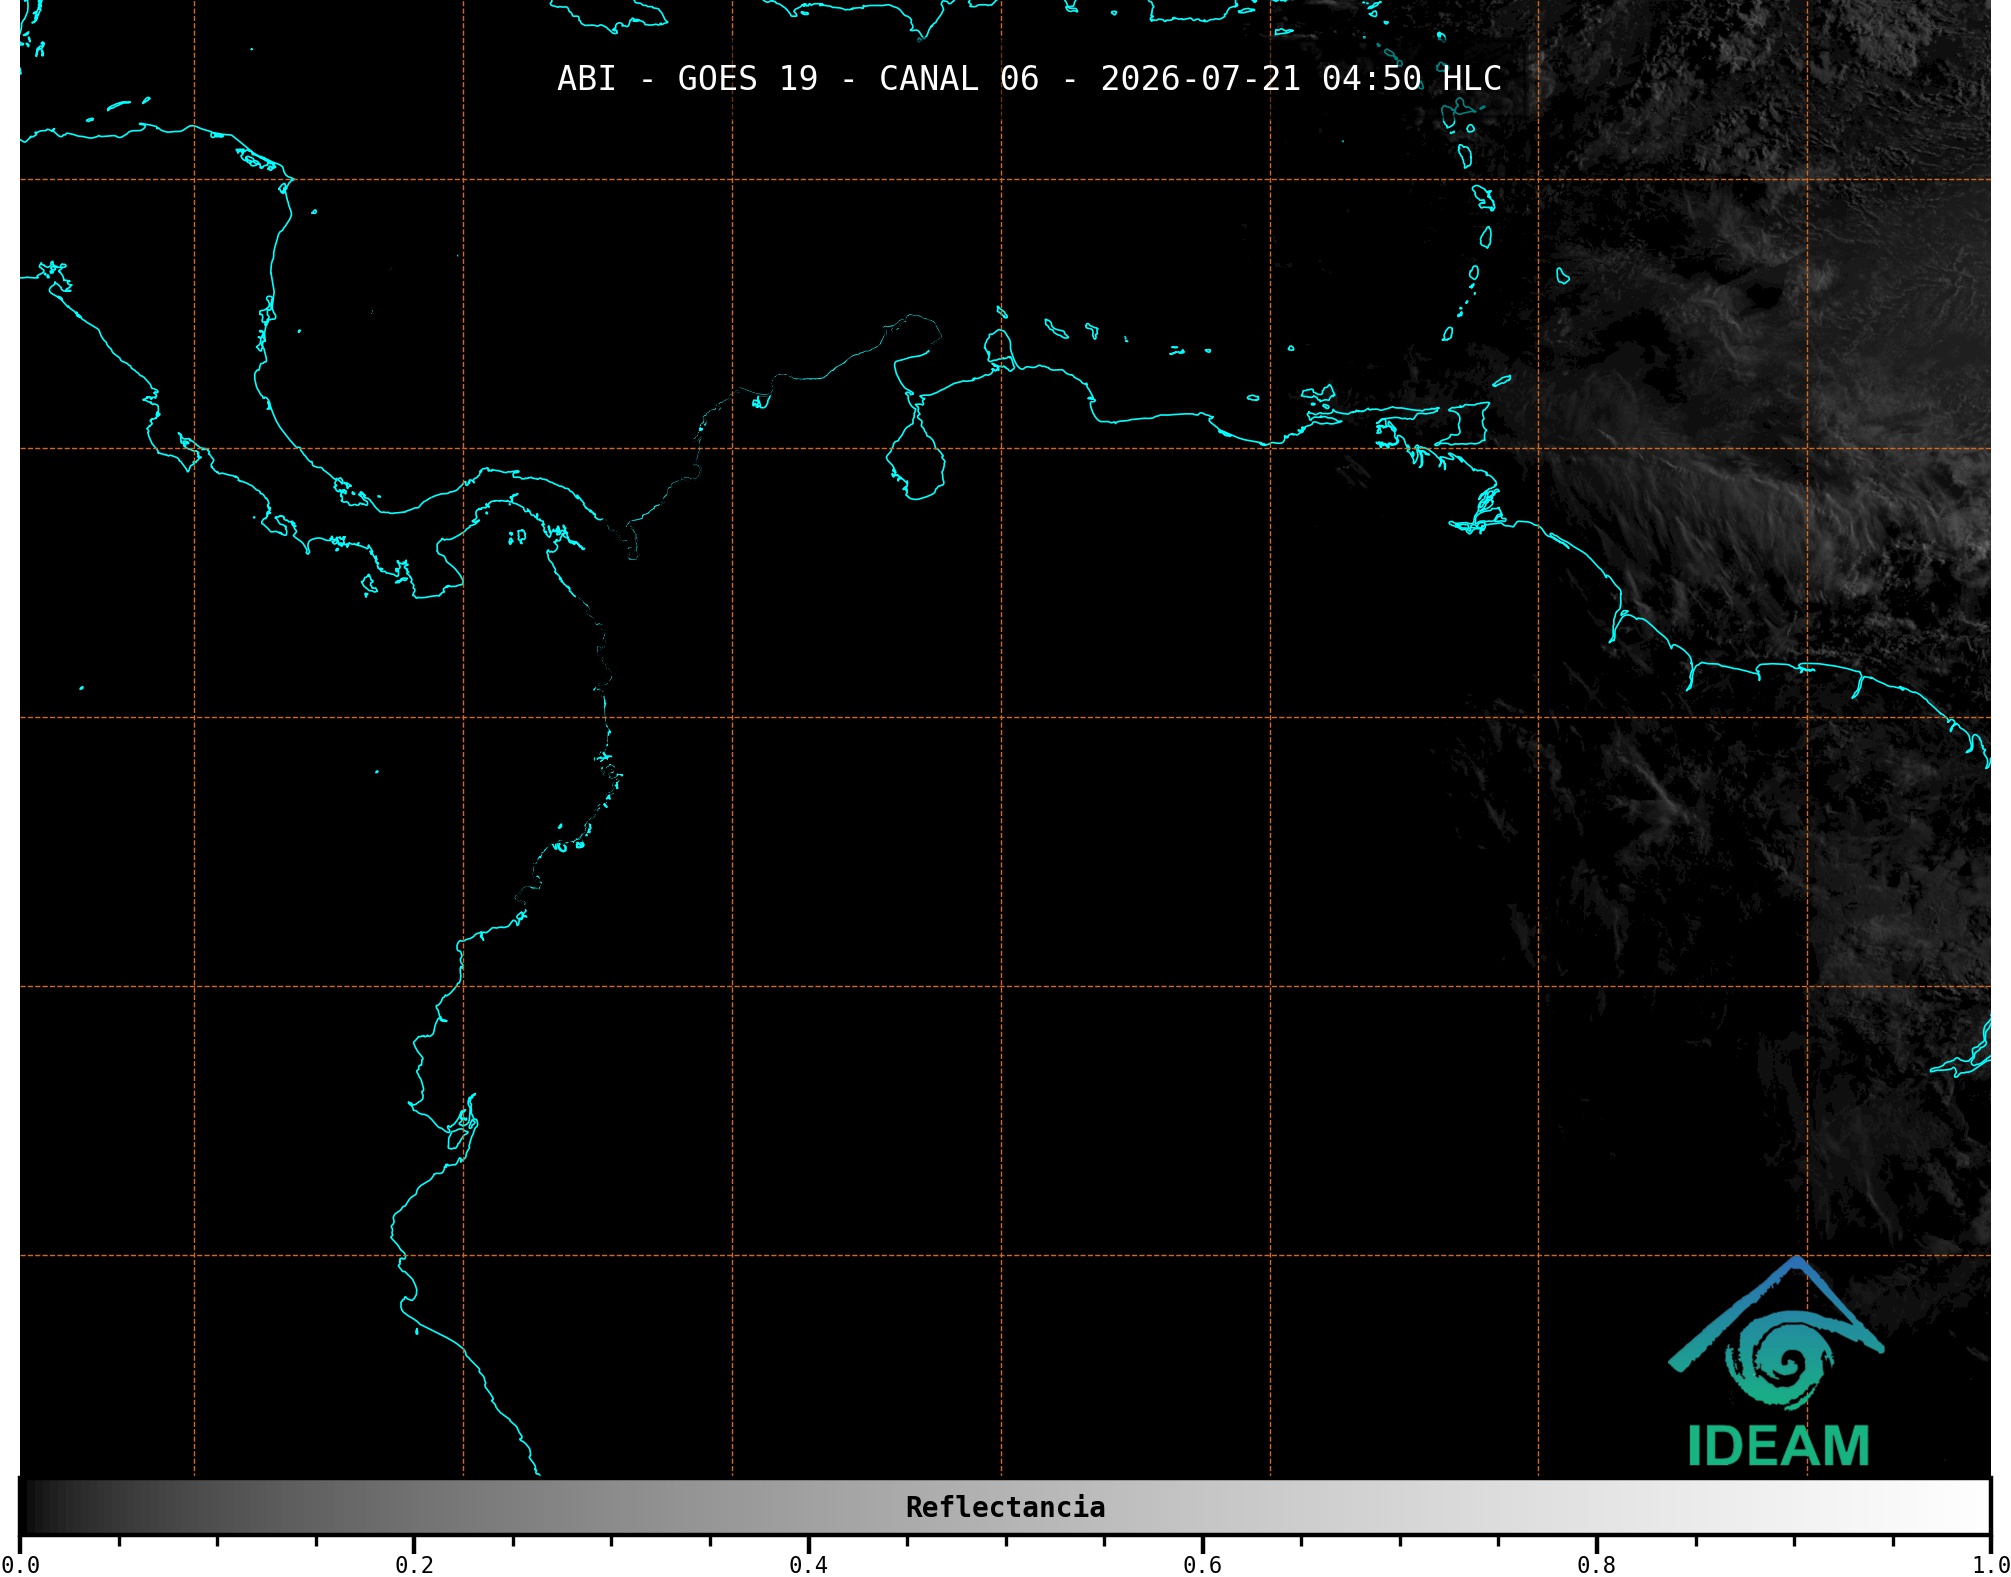Select the "0.2" colorbar tick label
Screen dimensions: 2011x1577
click(414, 1565)
